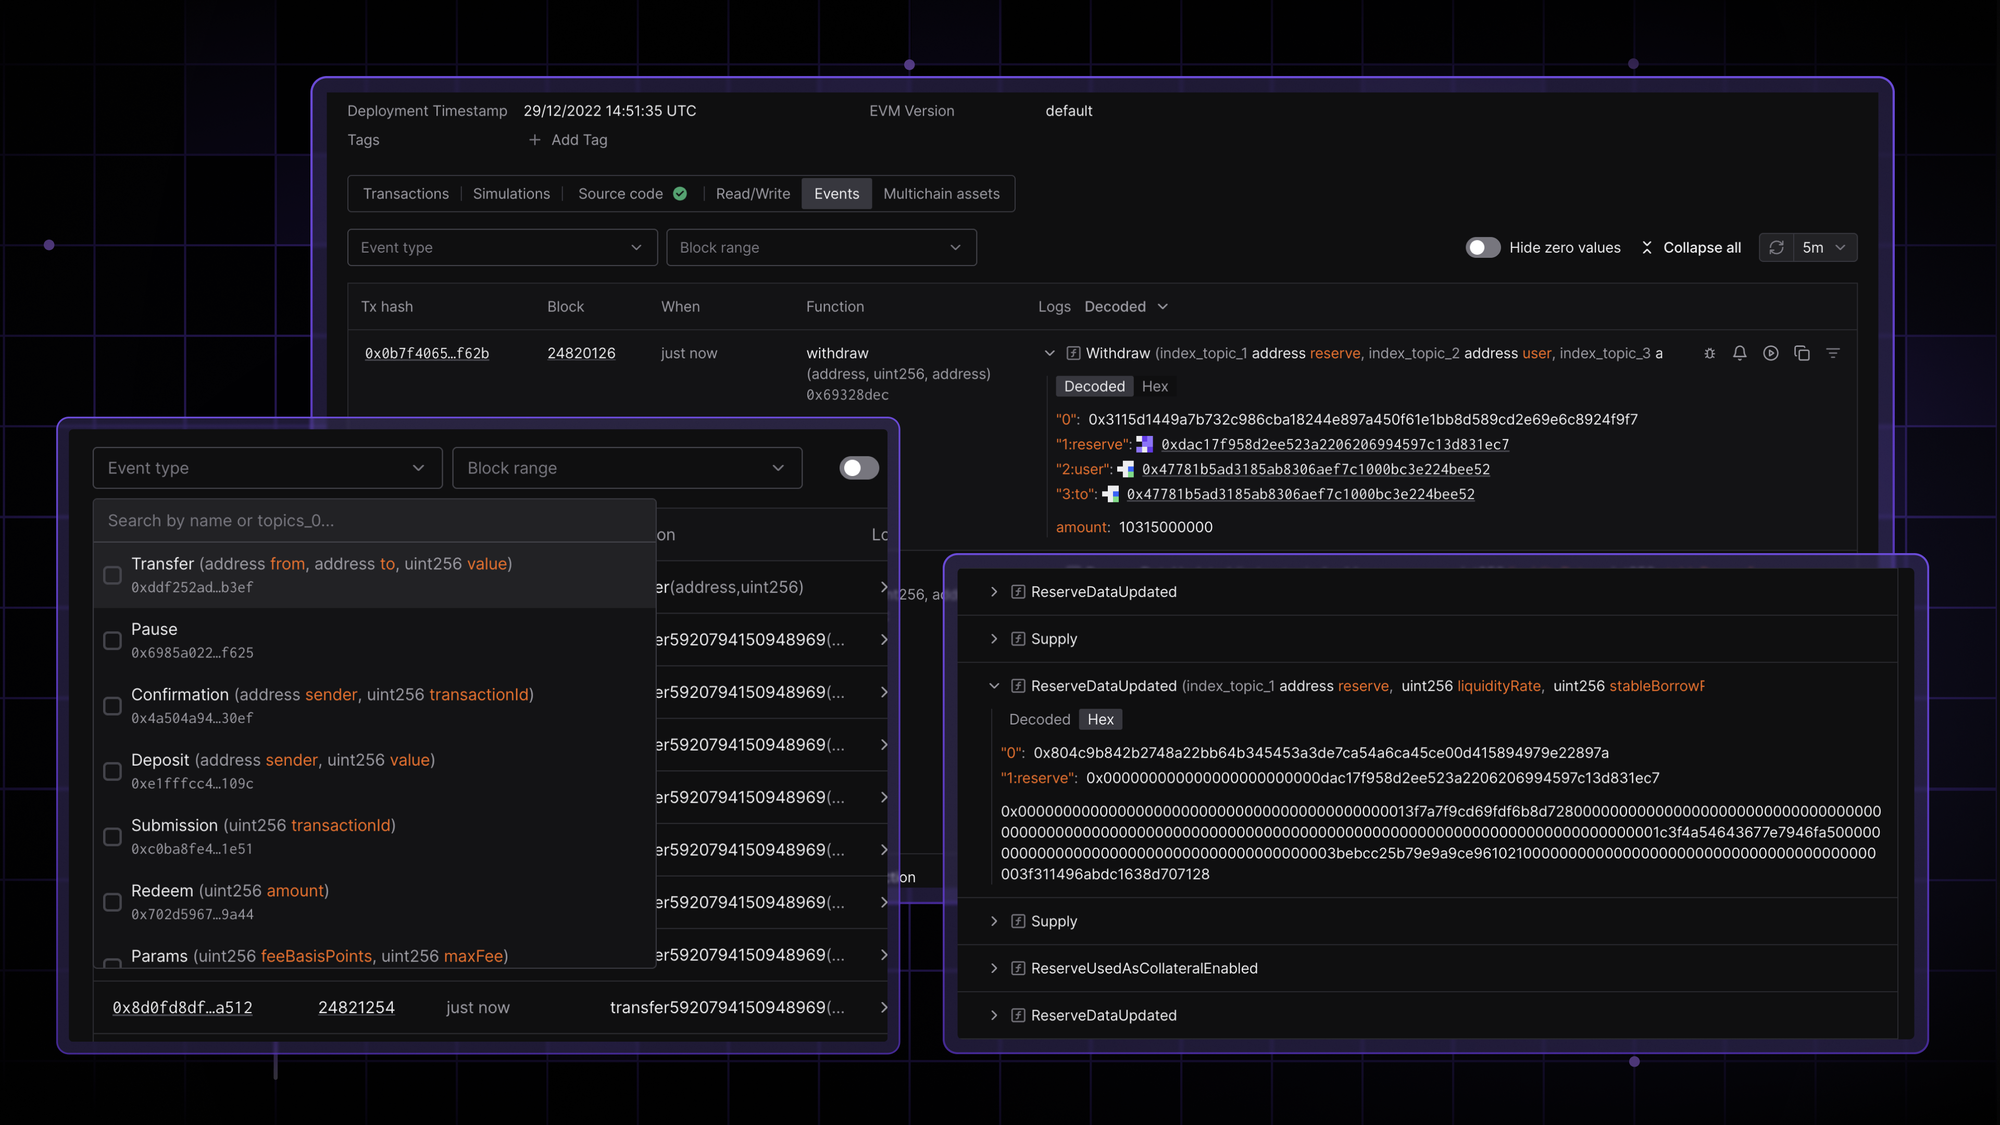Switch ReserveDataUpdated view to Hex
Viewport: 2000px width, 1125px height.
coord(1100,719)
